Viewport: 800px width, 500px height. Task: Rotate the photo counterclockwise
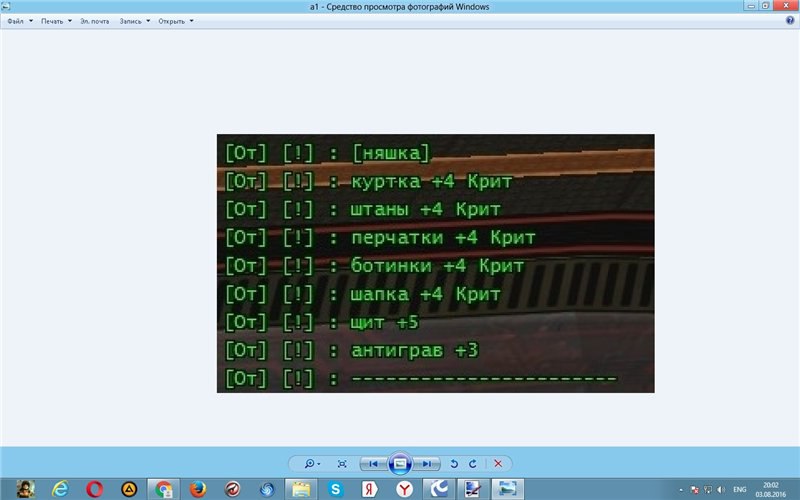coord(454,464)
